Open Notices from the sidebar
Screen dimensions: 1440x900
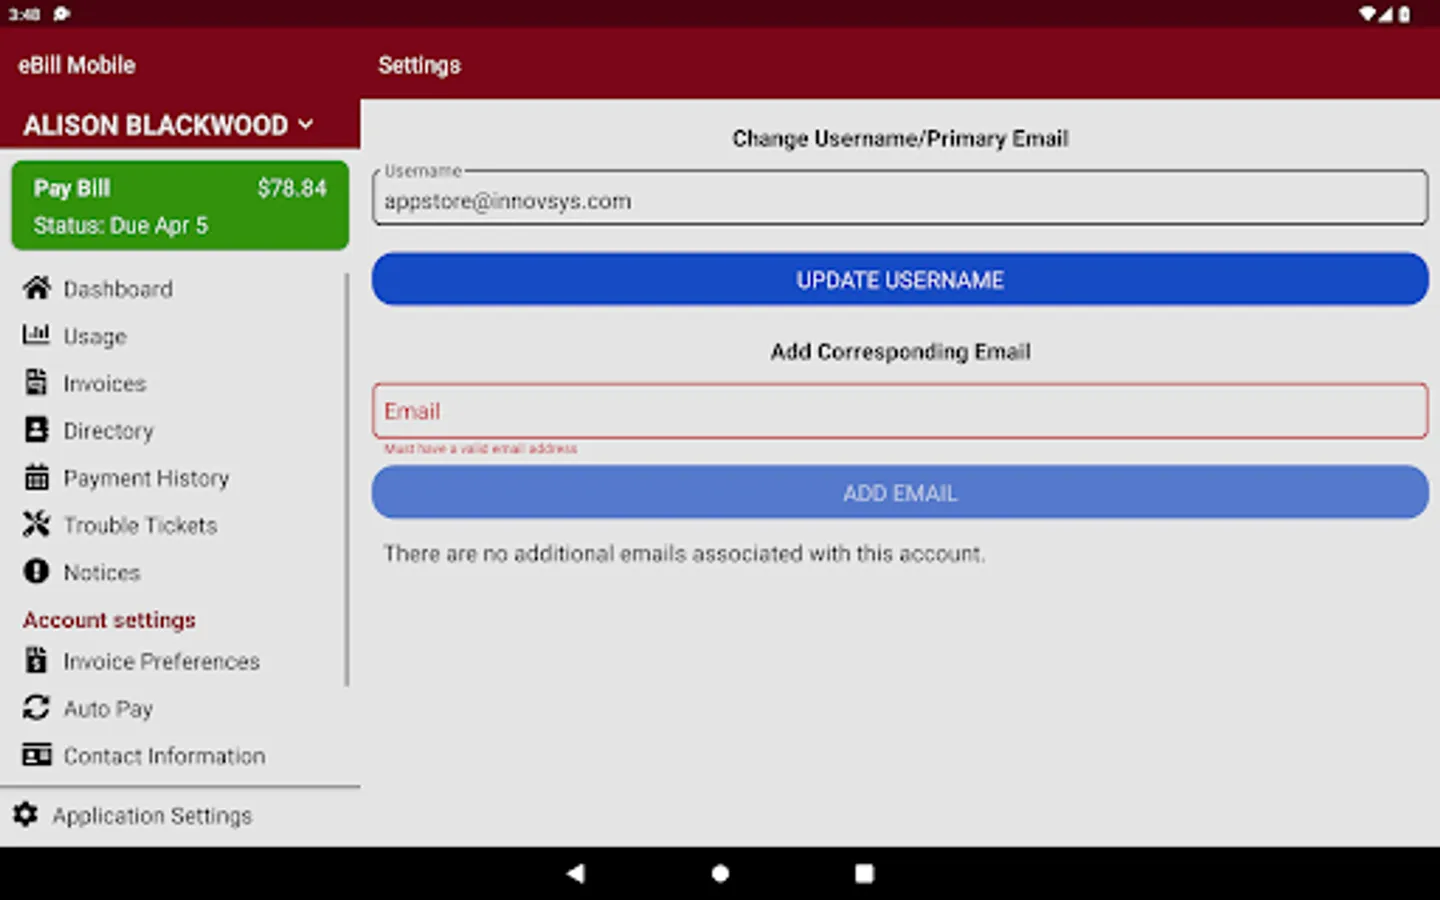(102, 573)
